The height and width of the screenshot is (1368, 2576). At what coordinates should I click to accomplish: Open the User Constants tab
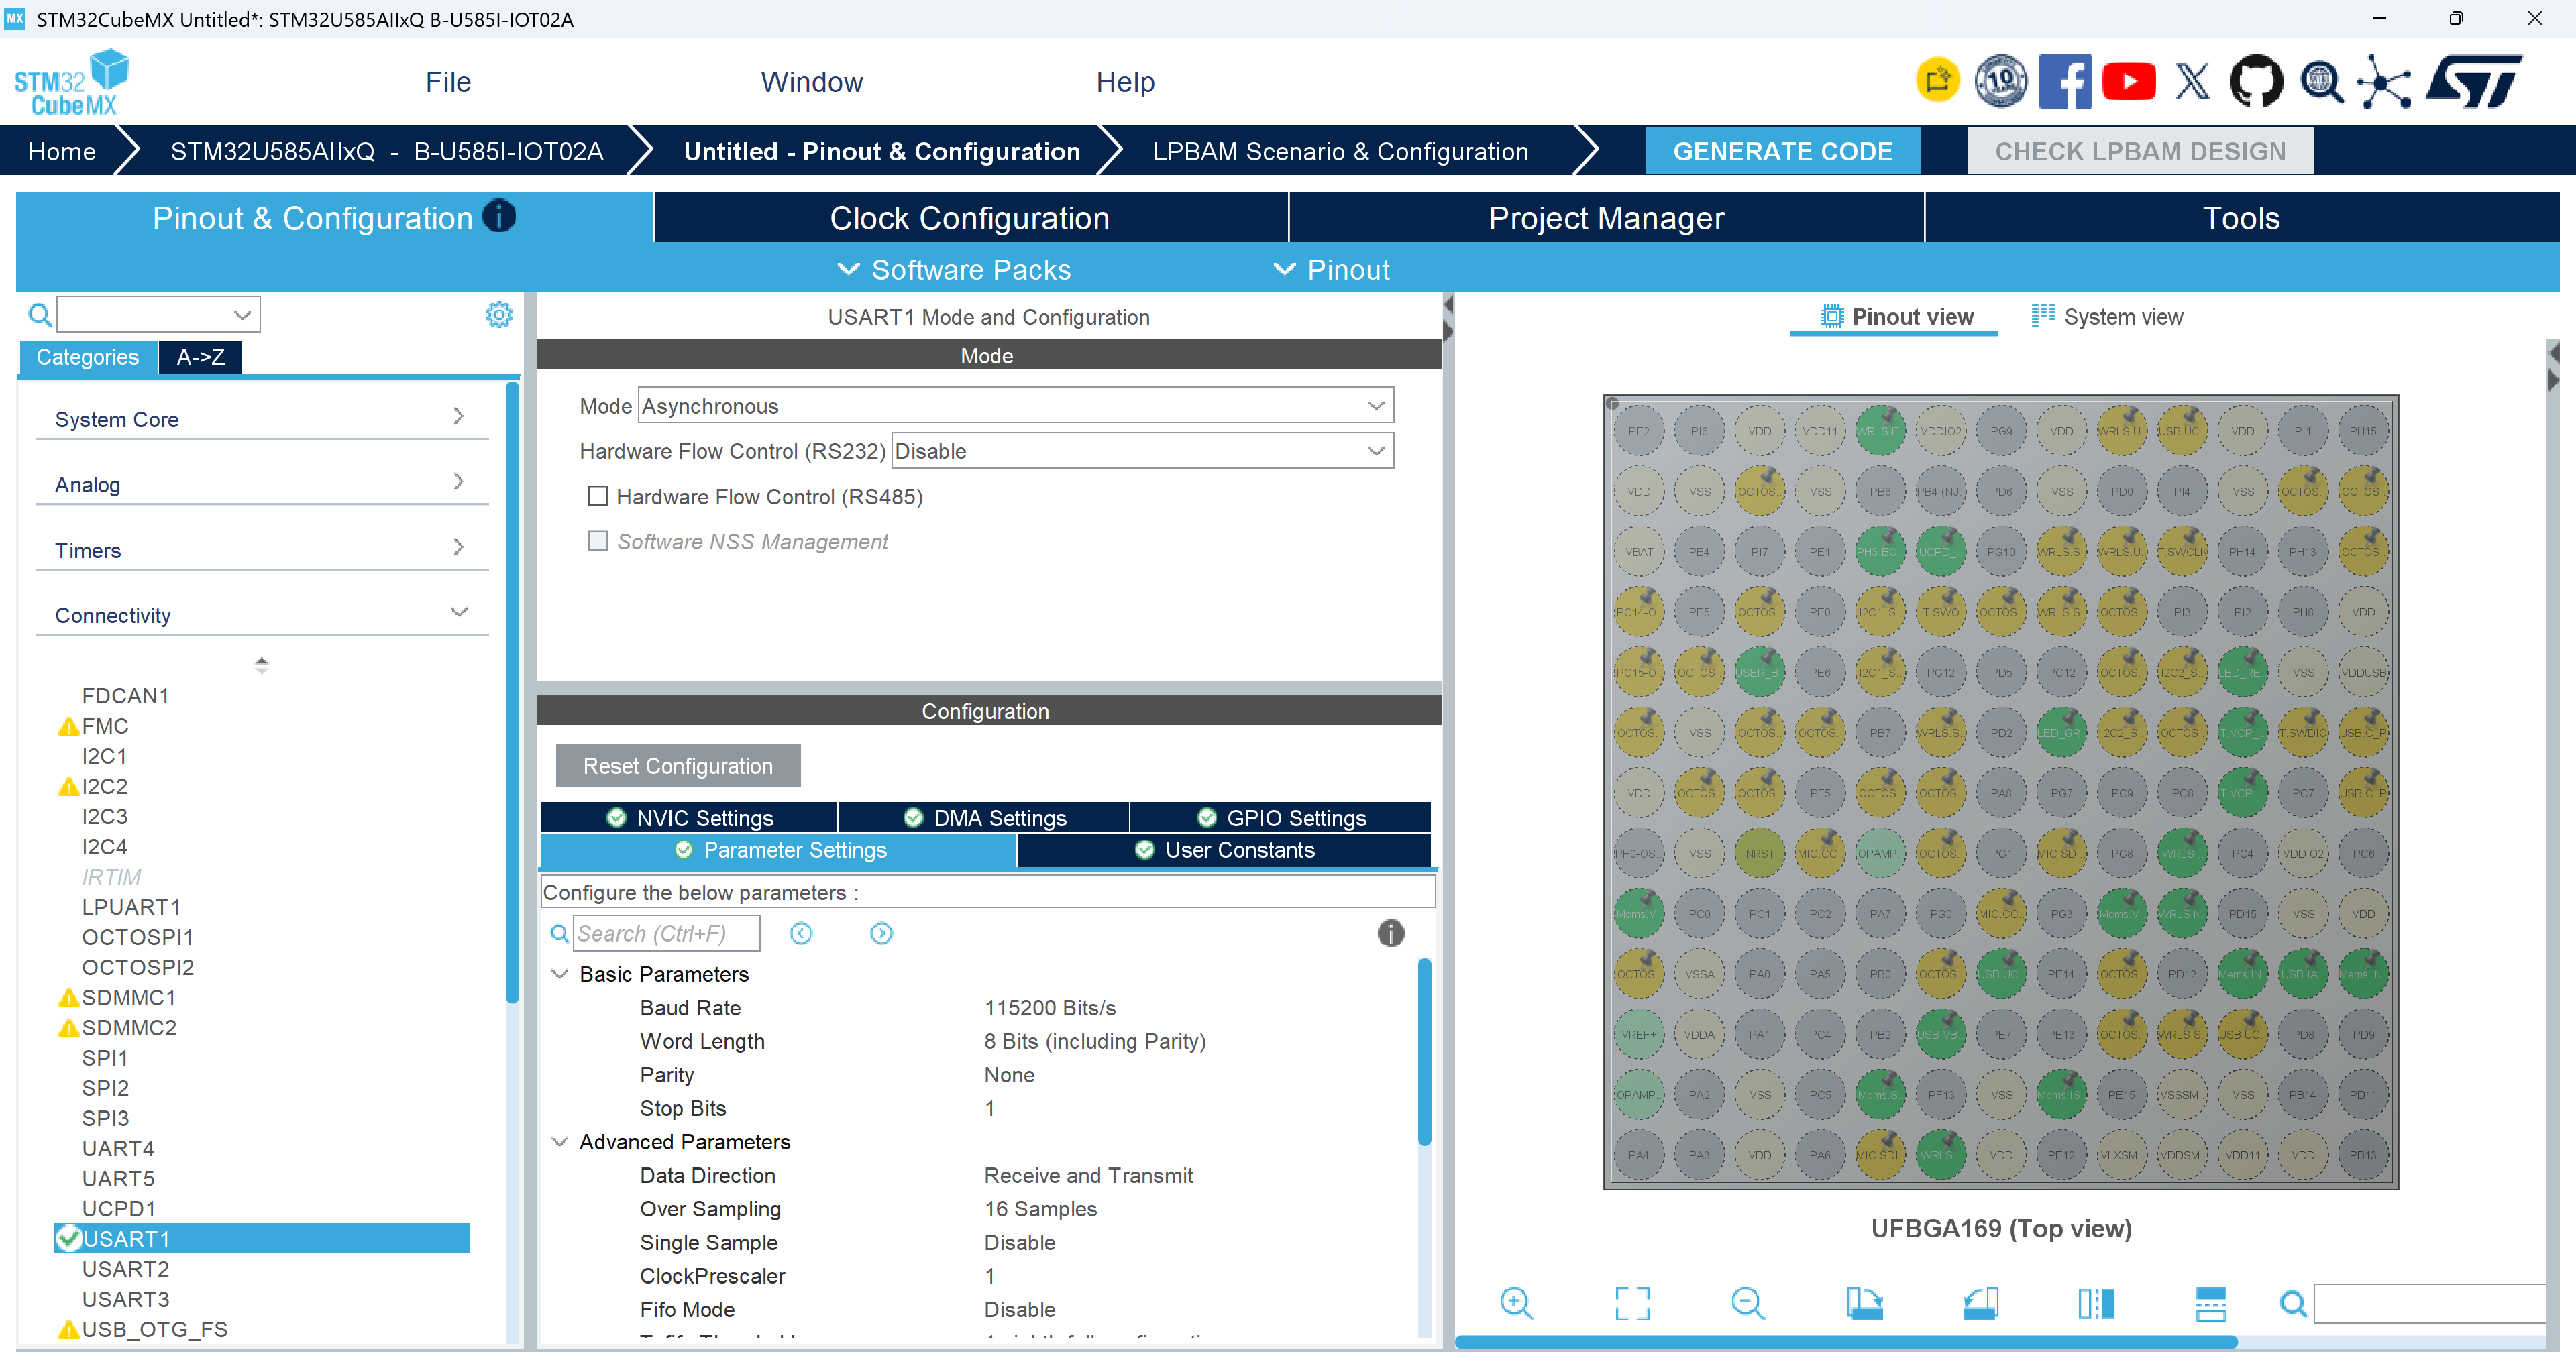coord(1224,850)
